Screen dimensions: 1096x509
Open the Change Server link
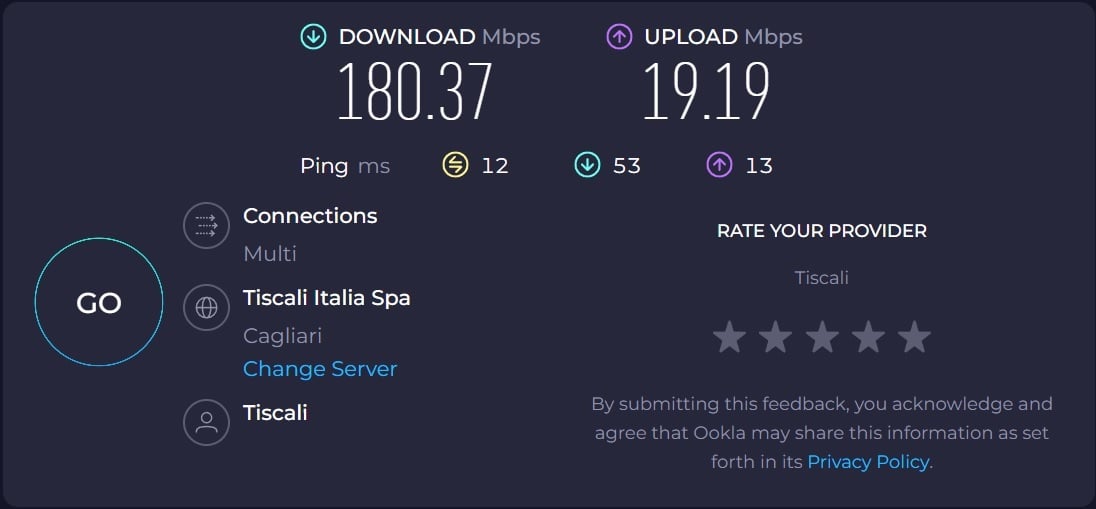point(320,369)
